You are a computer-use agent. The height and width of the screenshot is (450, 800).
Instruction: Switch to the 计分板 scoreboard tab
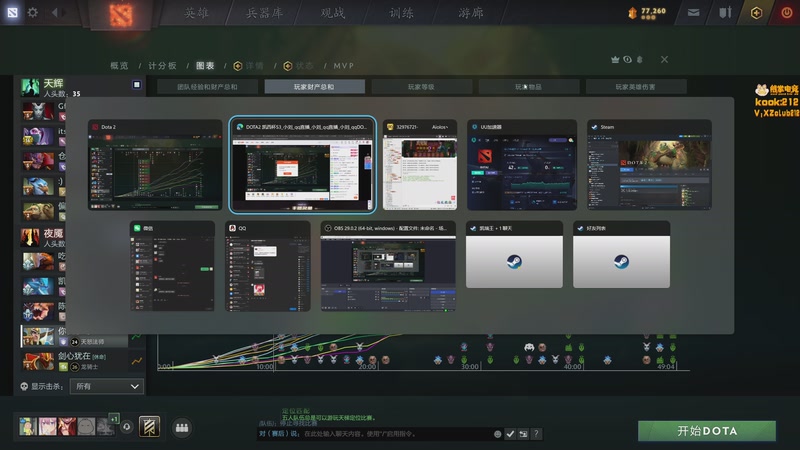(162, 66)
